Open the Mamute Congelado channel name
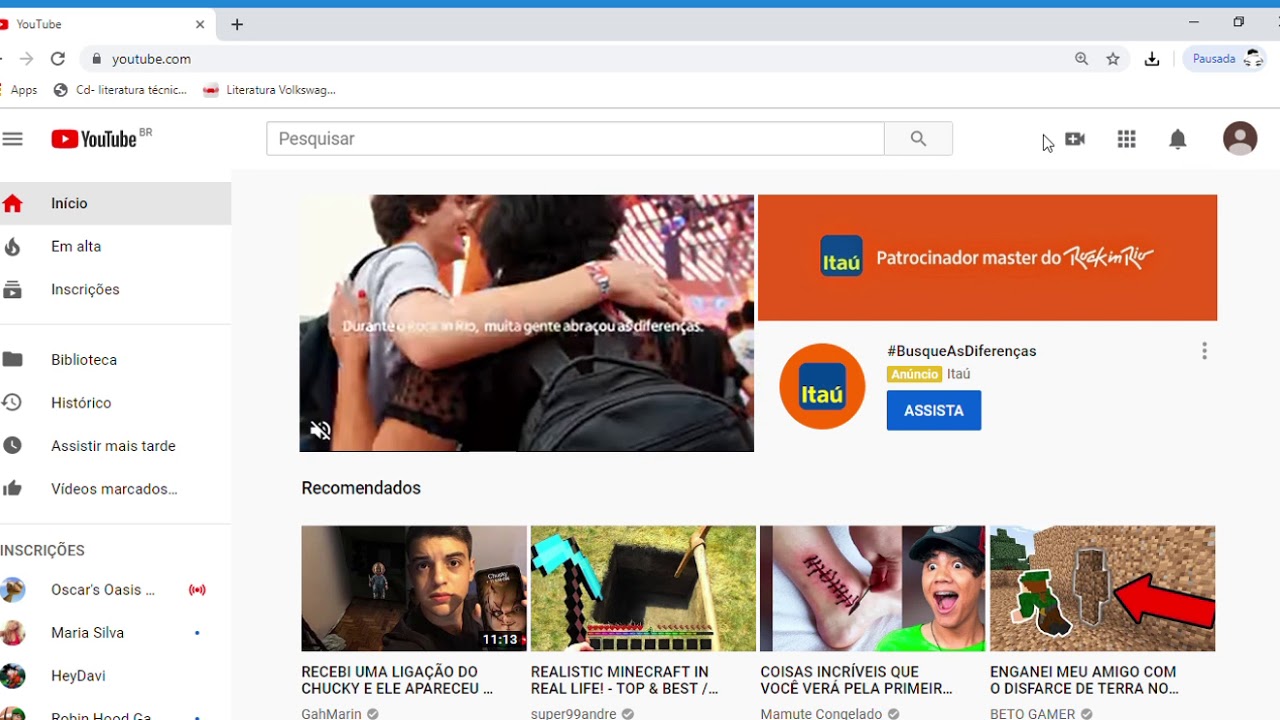The width and height of the screenshot is (1280, 720). coord(821,713)
